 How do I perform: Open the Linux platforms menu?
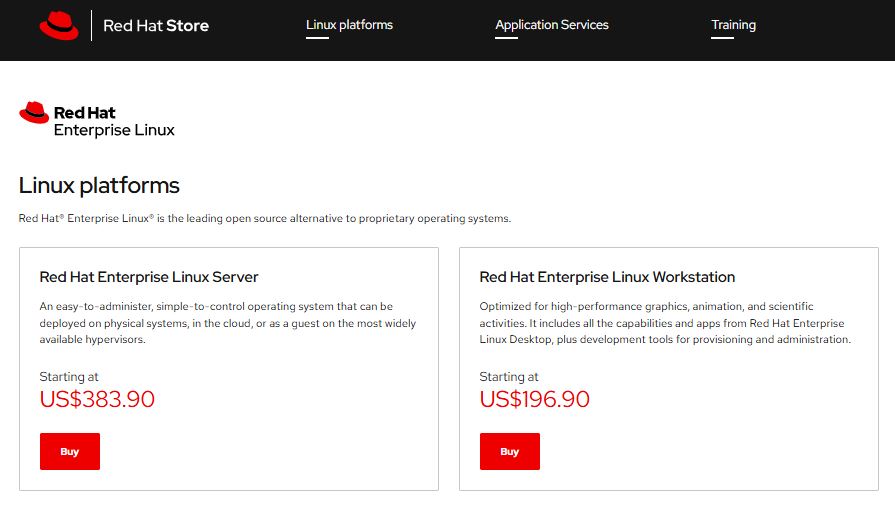(x=349, y=25)
